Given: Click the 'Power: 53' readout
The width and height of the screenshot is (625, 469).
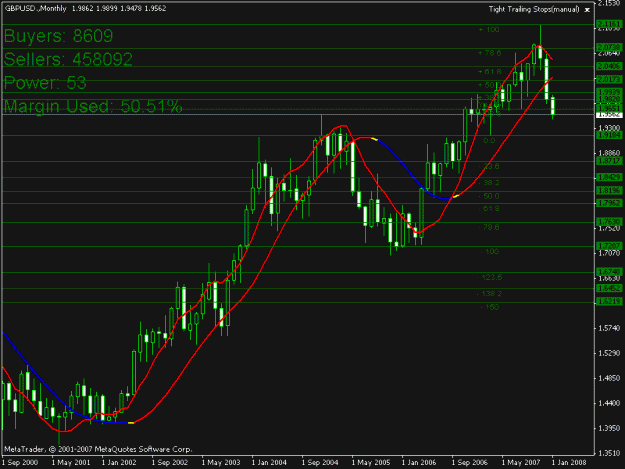Looking at the screenshot, I should click(45, 83).
